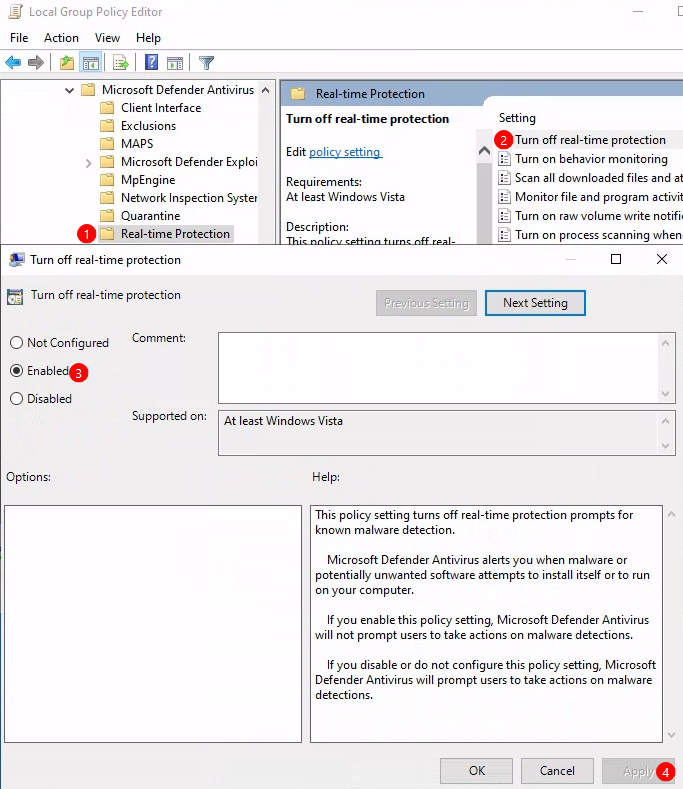This screenshot has height=789, width=683.
Task: Open the Action menu
Action: click(x=61, y=38)
